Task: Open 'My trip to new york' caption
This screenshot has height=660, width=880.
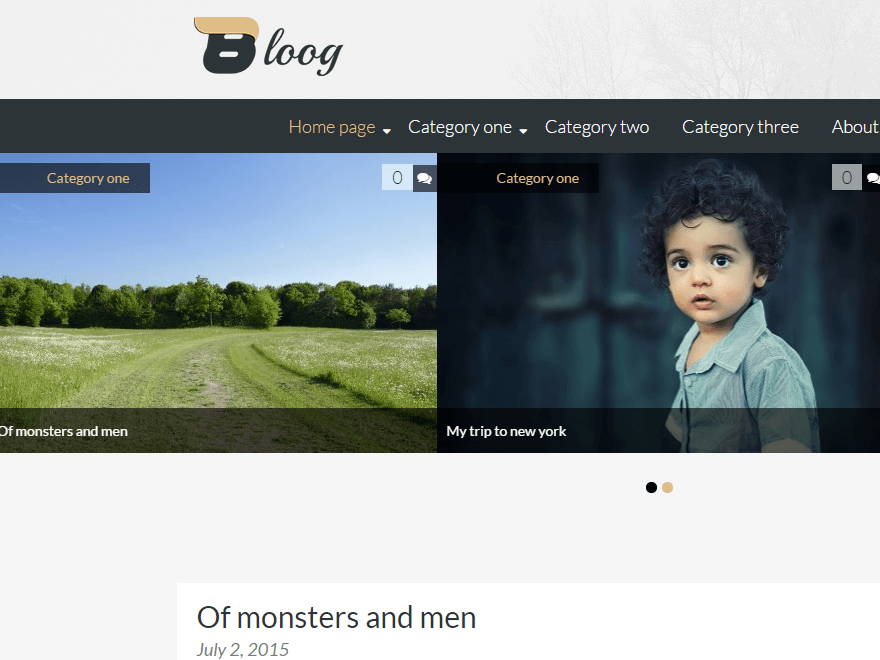Action: coord(506,431)
